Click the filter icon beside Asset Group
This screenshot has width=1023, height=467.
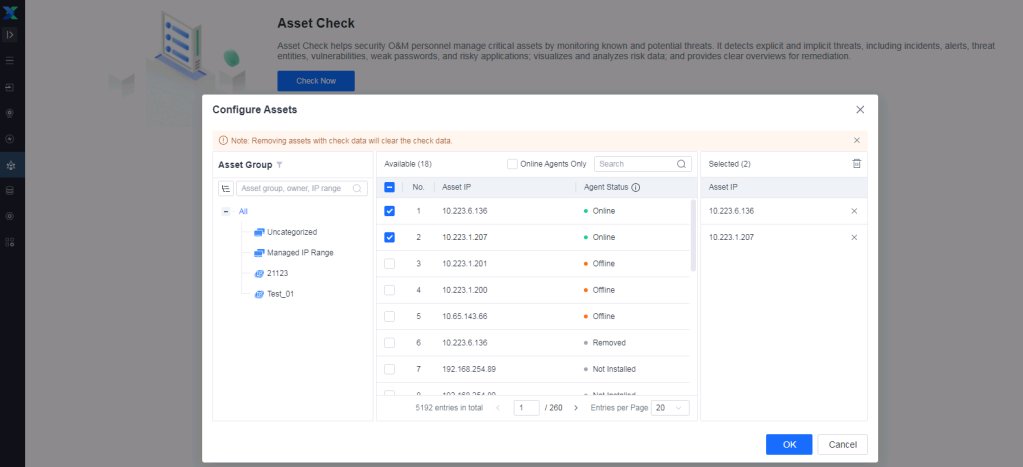[280, 165]
